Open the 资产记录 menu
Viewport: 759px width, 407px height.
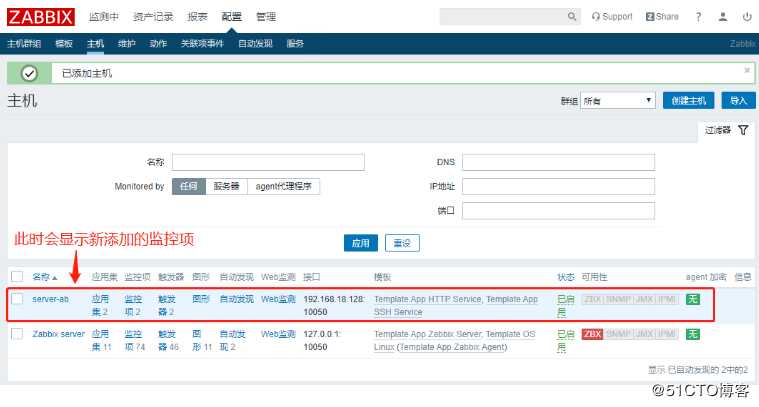coord(153,17)
